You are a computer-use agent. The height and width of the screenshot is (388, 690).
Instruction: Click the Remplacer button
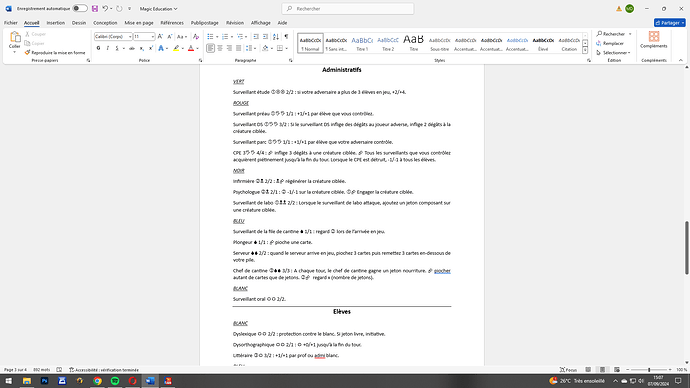610,43
